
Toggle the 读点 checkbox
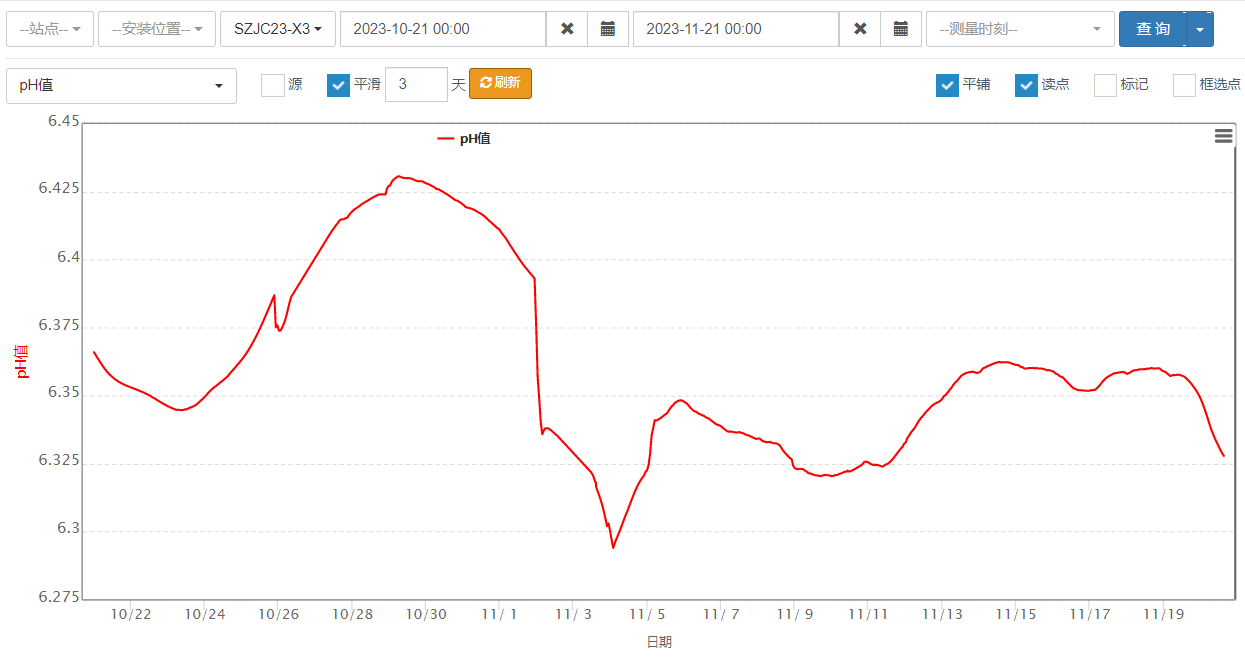[x=1026, y=85]
